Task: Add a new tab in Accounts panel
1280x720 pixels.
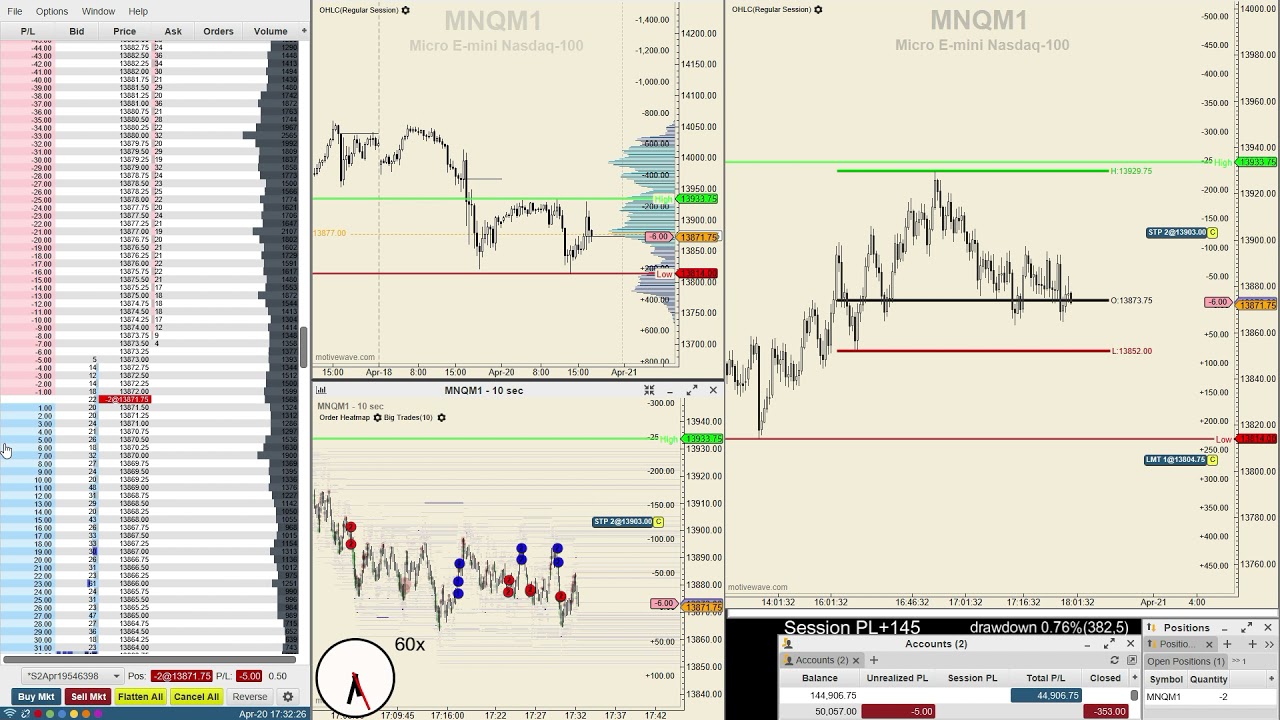Action: point(873,660)
